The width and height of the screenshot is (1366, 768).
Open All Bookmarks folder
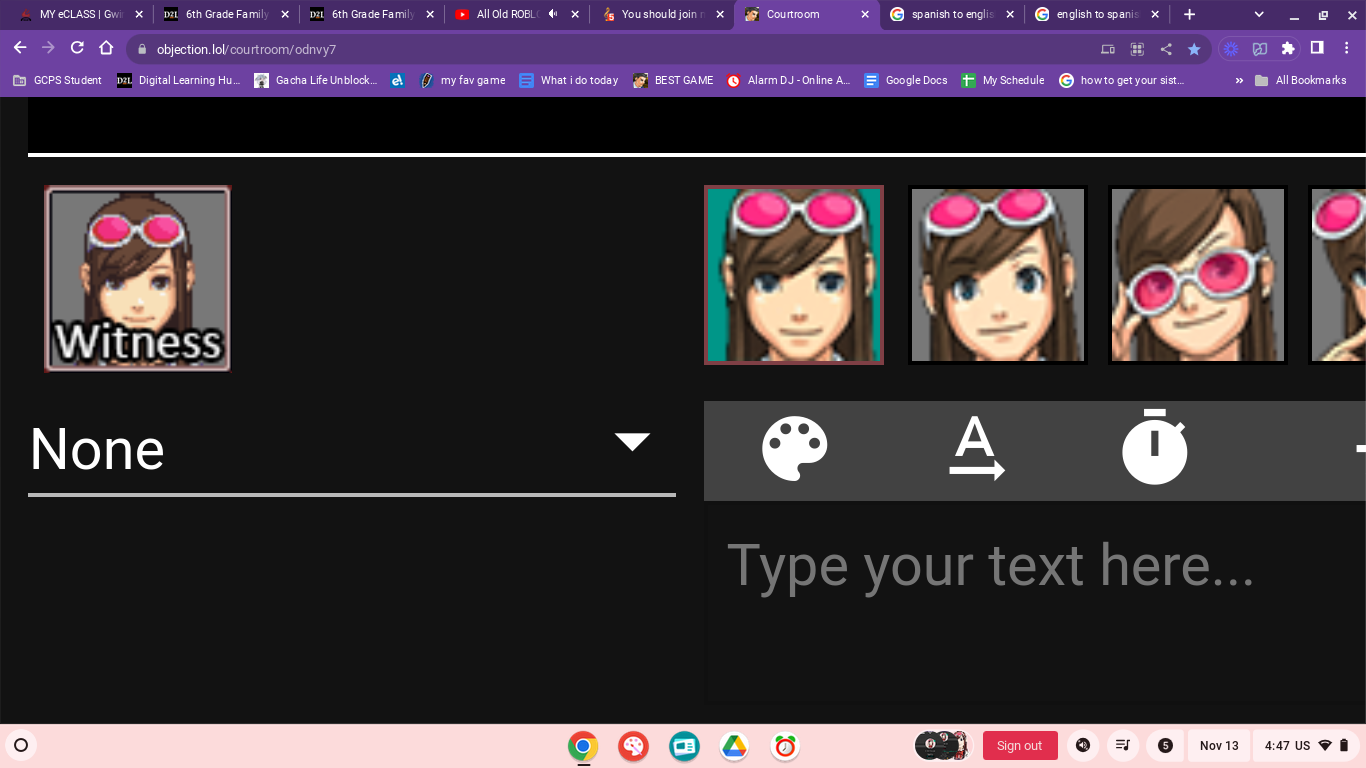tap(1301, 80)
